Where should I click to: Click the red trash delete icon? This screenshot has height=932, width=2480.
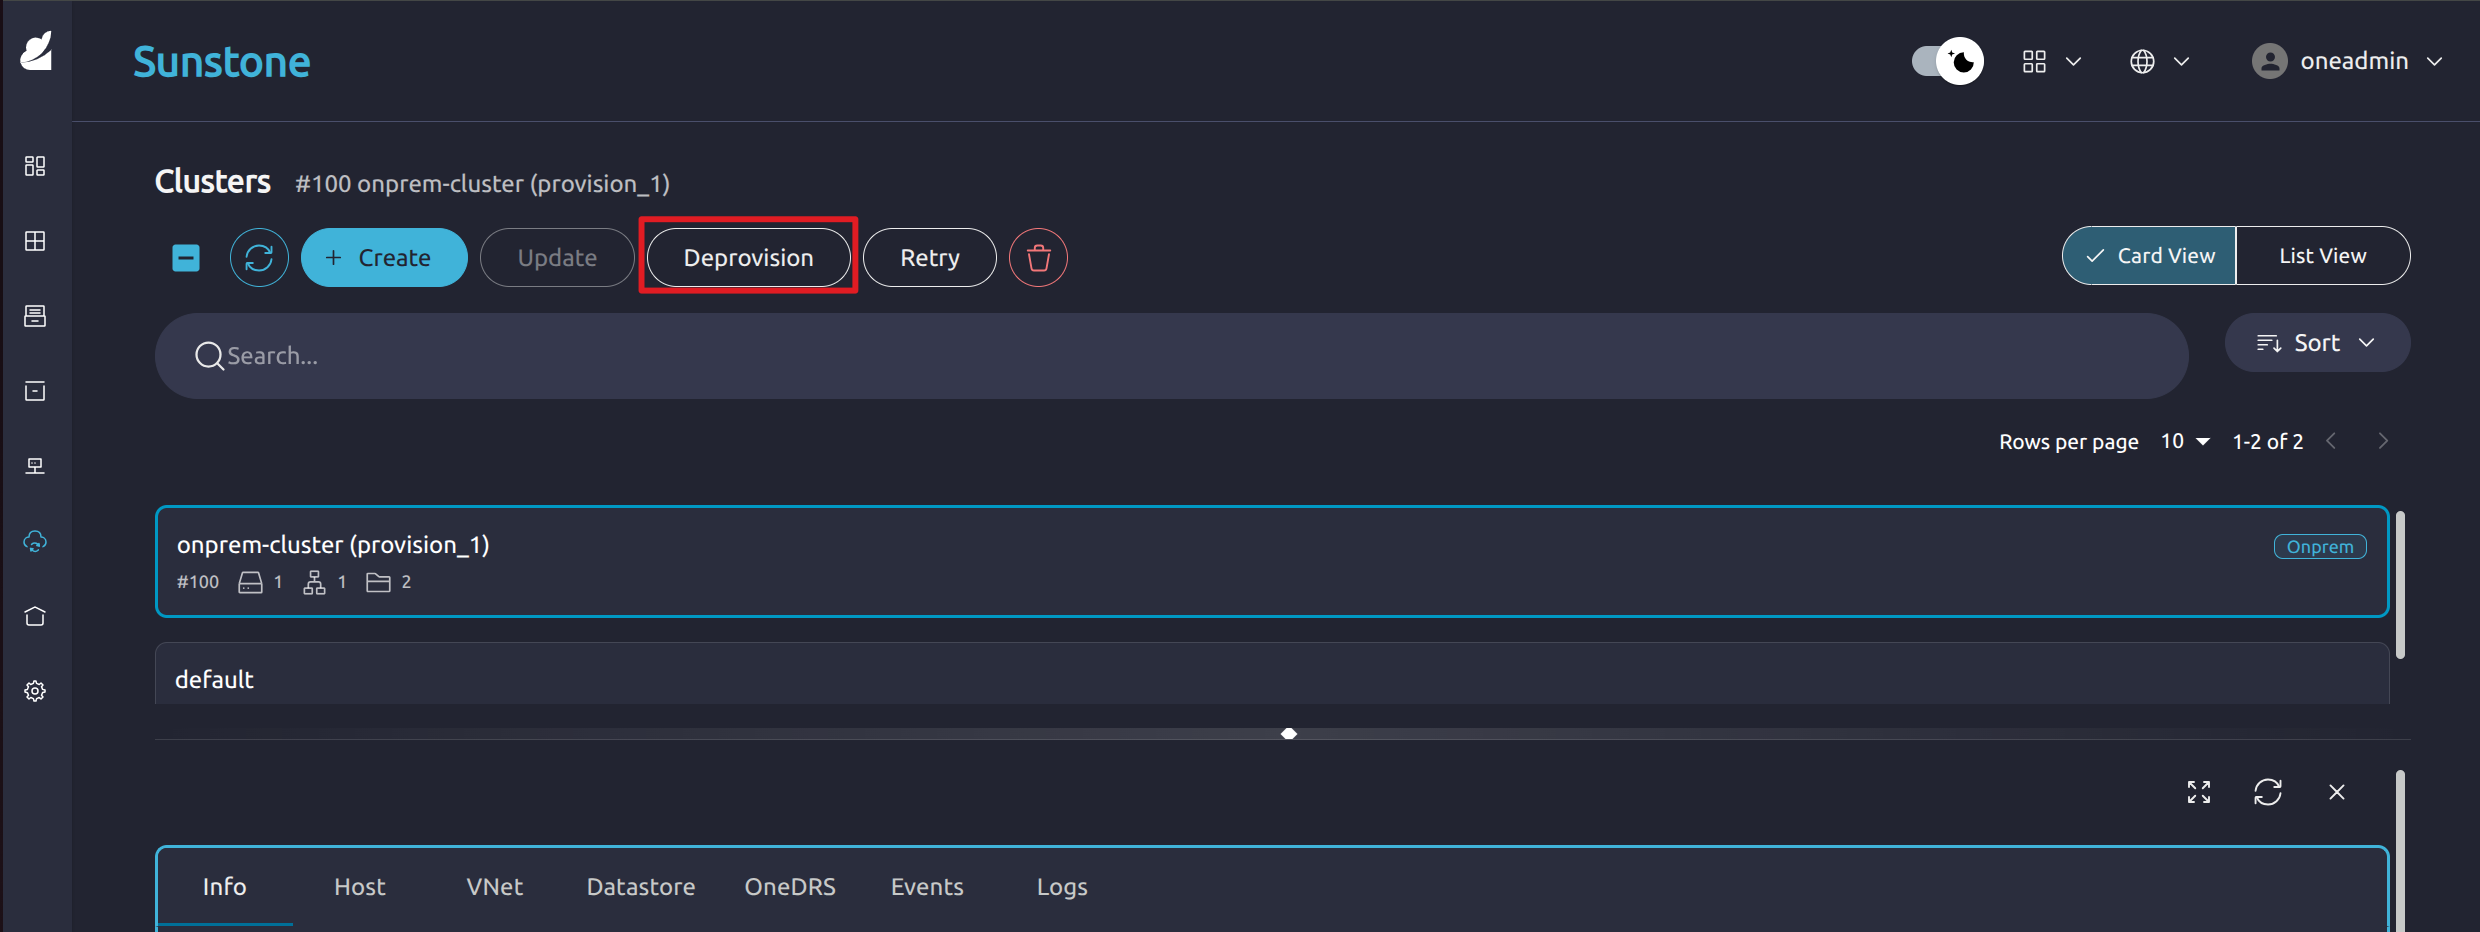1038,258
